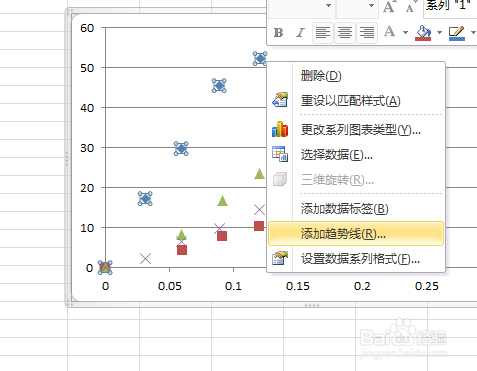The height and width of the screenshot is (371, 477).
Task: Click the vertical axis label 30
Action: coord(87,148)
